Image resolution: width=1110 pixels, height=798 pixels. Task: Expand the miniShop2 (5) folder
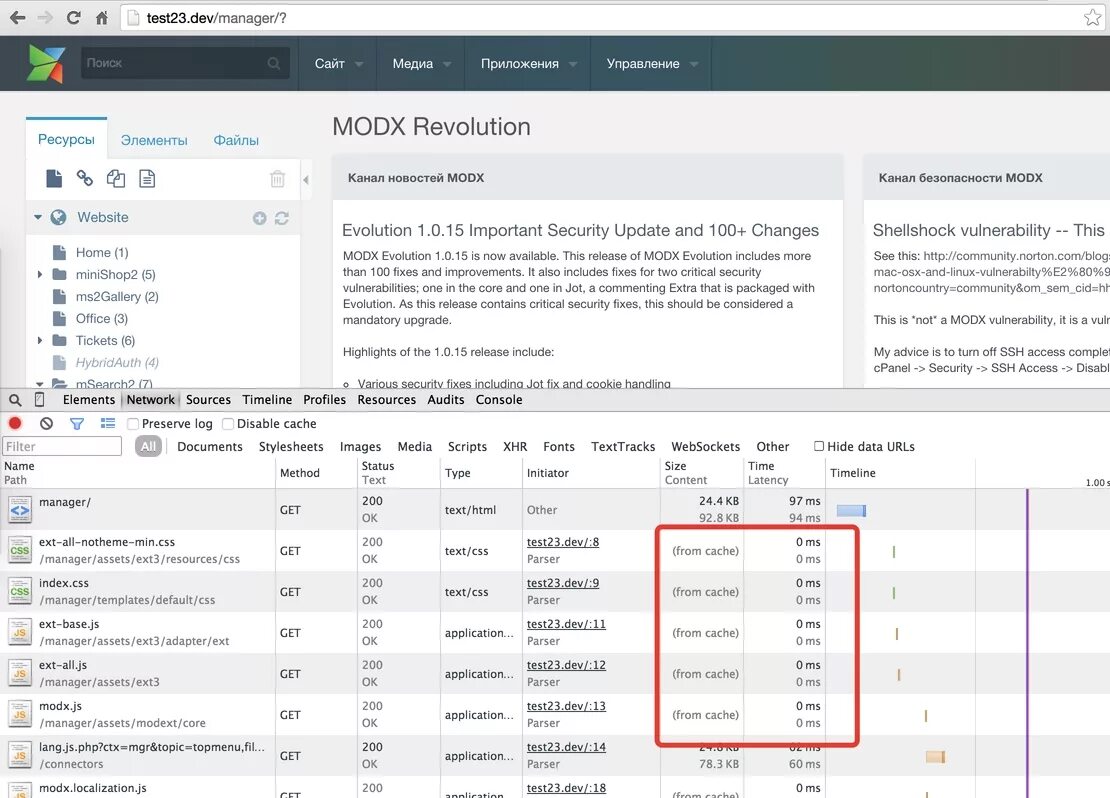[x=40, y=275]
